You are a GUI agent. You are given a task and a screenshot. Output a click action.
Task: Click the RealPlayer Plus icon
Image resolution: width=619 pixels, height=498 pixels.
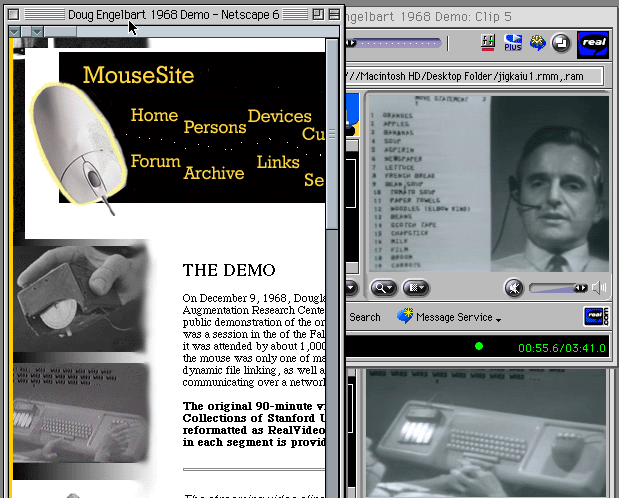pos(513,42)
